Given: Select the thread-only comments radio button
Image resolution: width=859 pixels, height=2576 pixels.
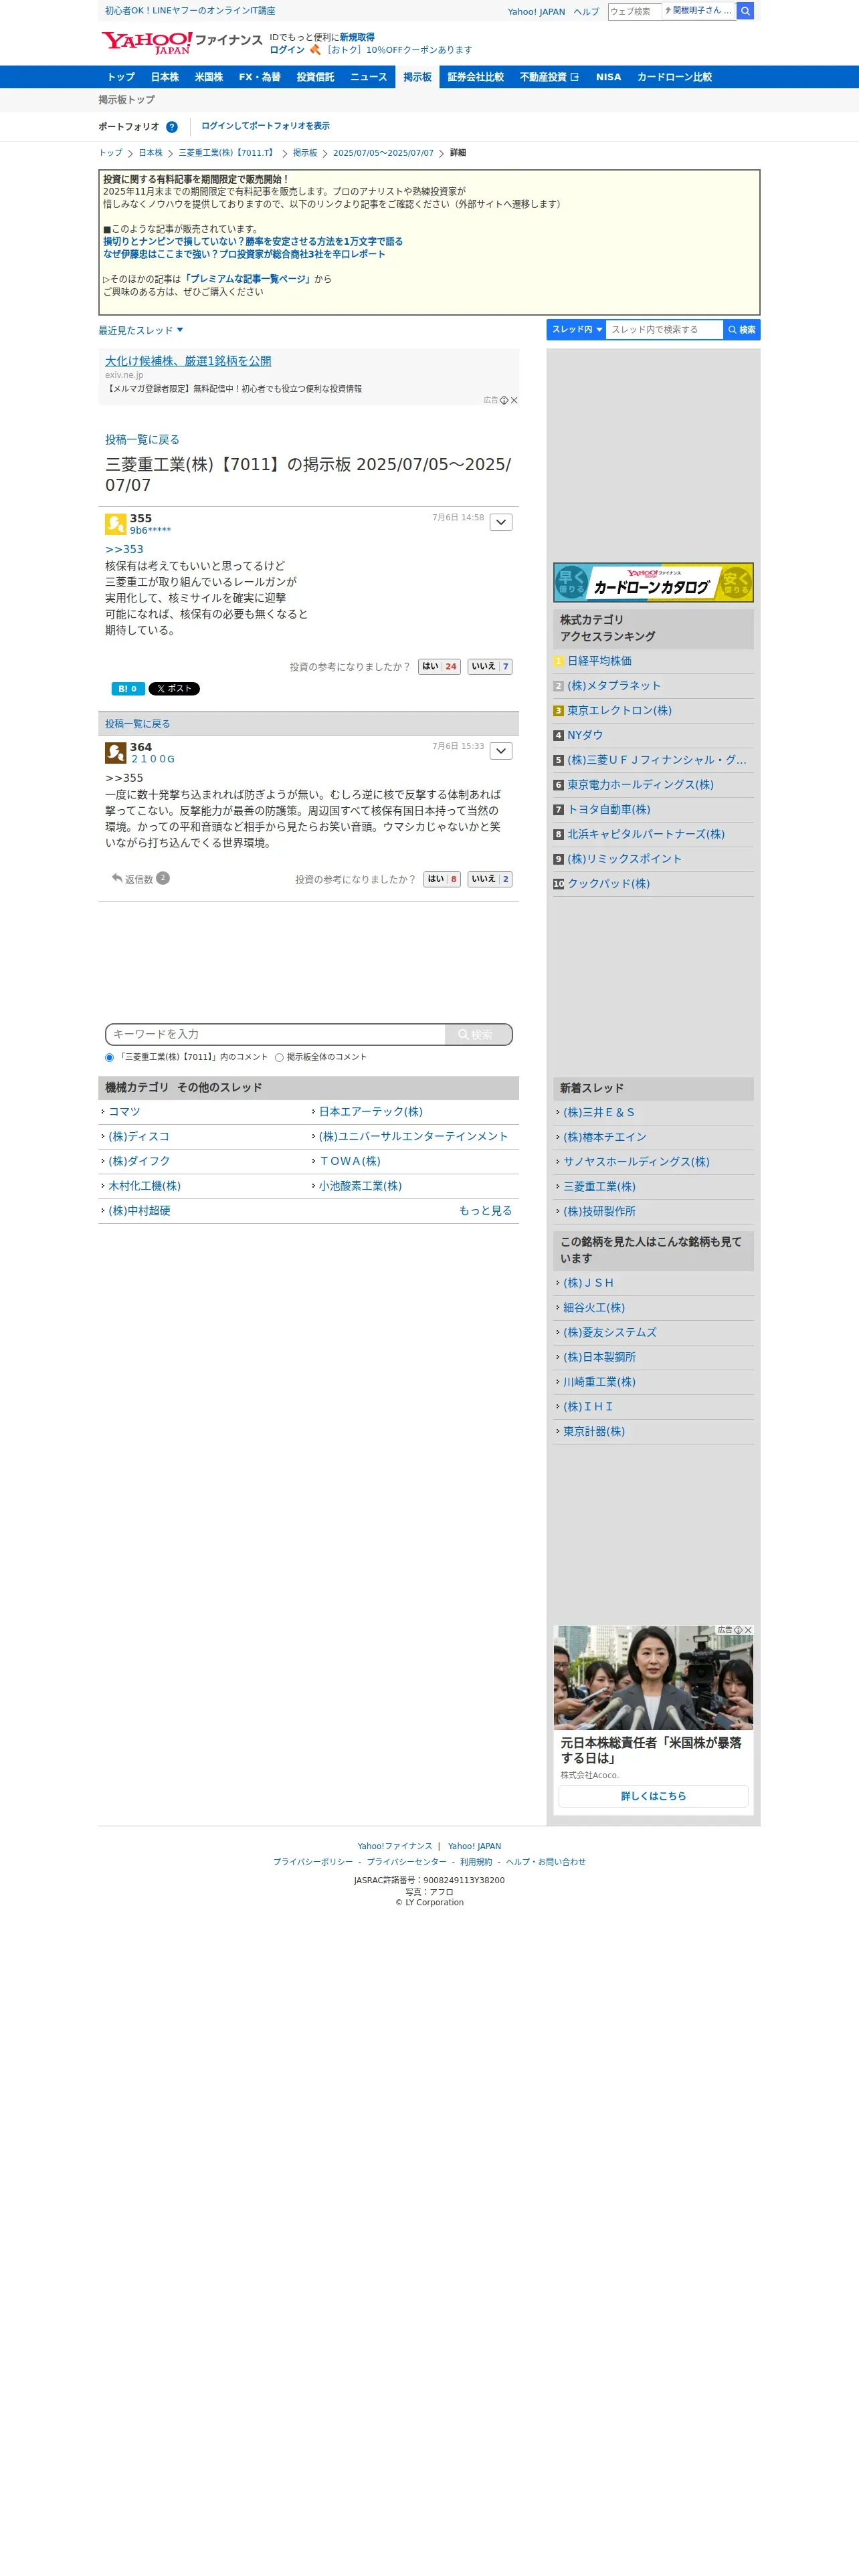Looking at the screenshot, I should 110,1057.
